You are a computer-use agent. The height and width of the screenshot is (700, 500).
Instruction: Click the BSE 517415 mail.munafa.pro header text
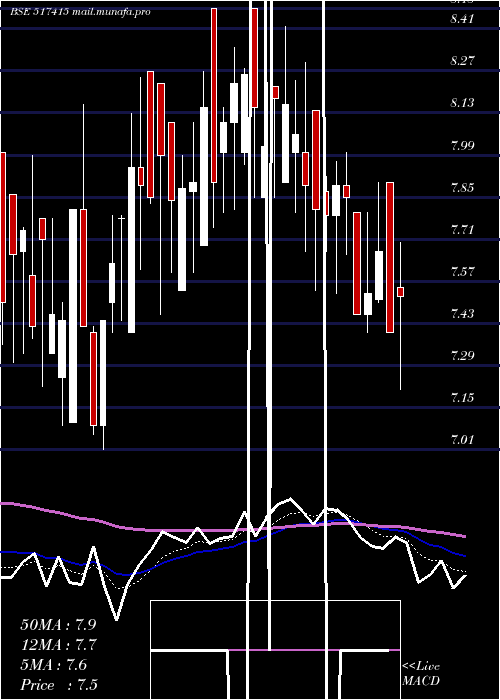tap(80, 12)
